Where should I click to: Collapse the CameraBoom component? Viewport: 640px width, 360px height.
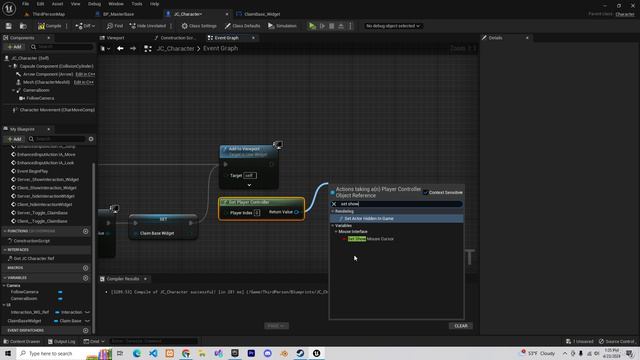[13, 90]
